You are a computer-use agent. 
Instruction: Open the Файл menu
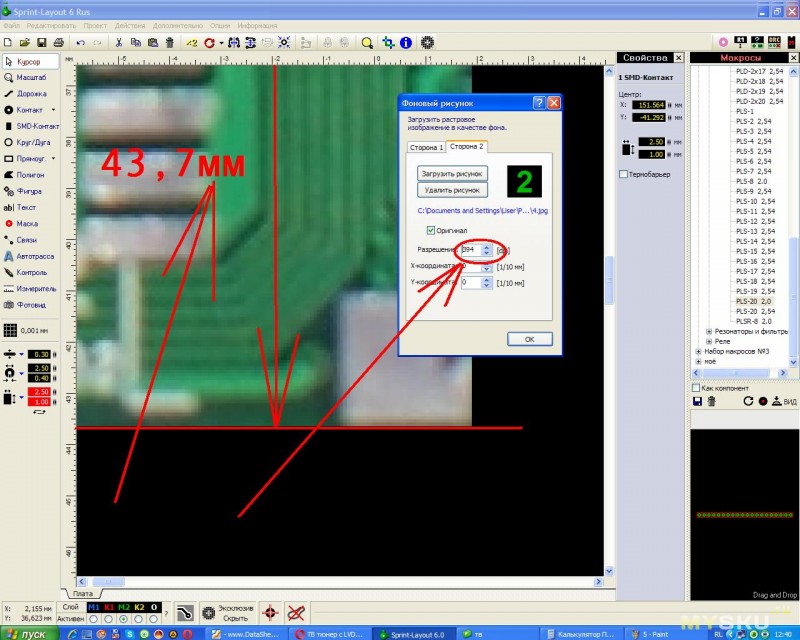click(x=11, y=26)
